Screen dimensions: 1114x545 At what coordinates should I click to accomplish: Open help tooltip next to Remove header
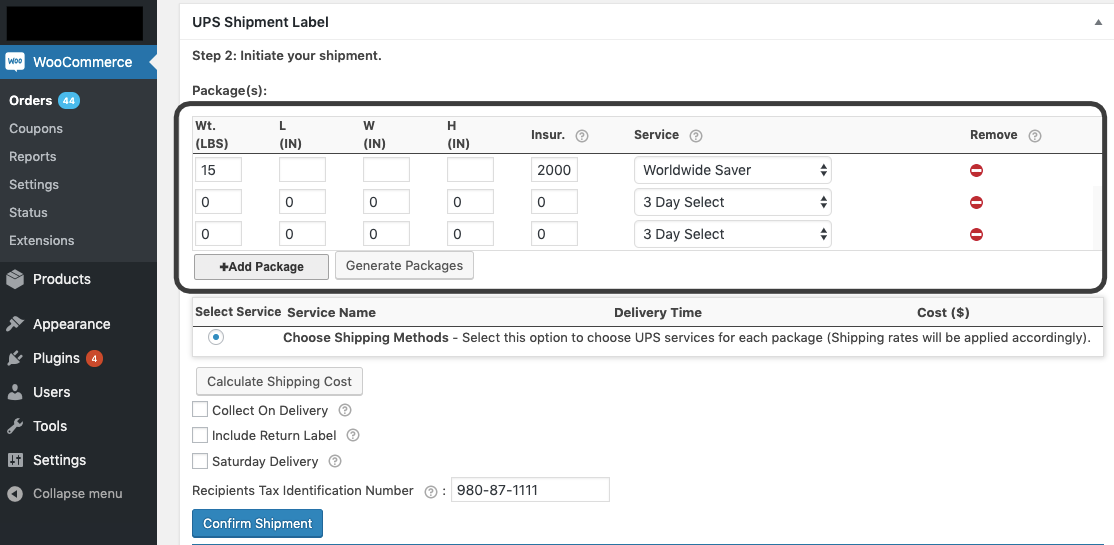1034,136
